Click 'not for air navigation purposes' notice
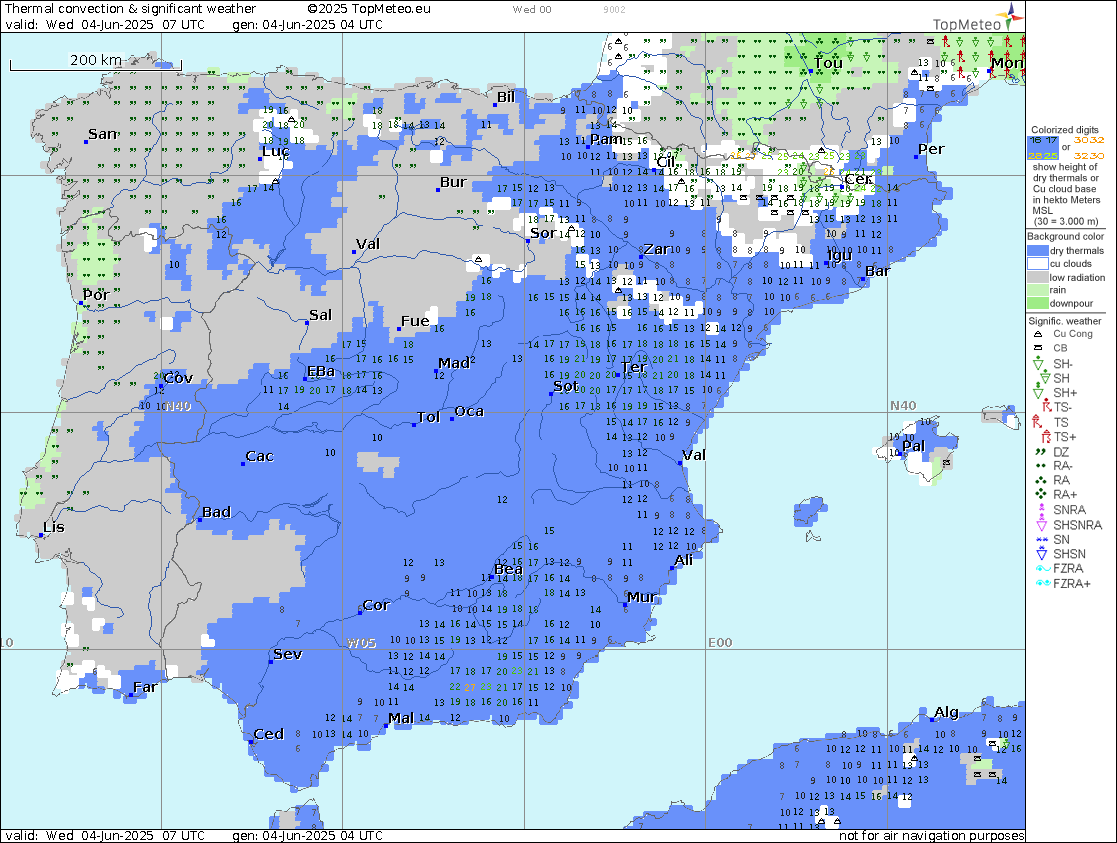1117x843 pixels. point(931,836)
